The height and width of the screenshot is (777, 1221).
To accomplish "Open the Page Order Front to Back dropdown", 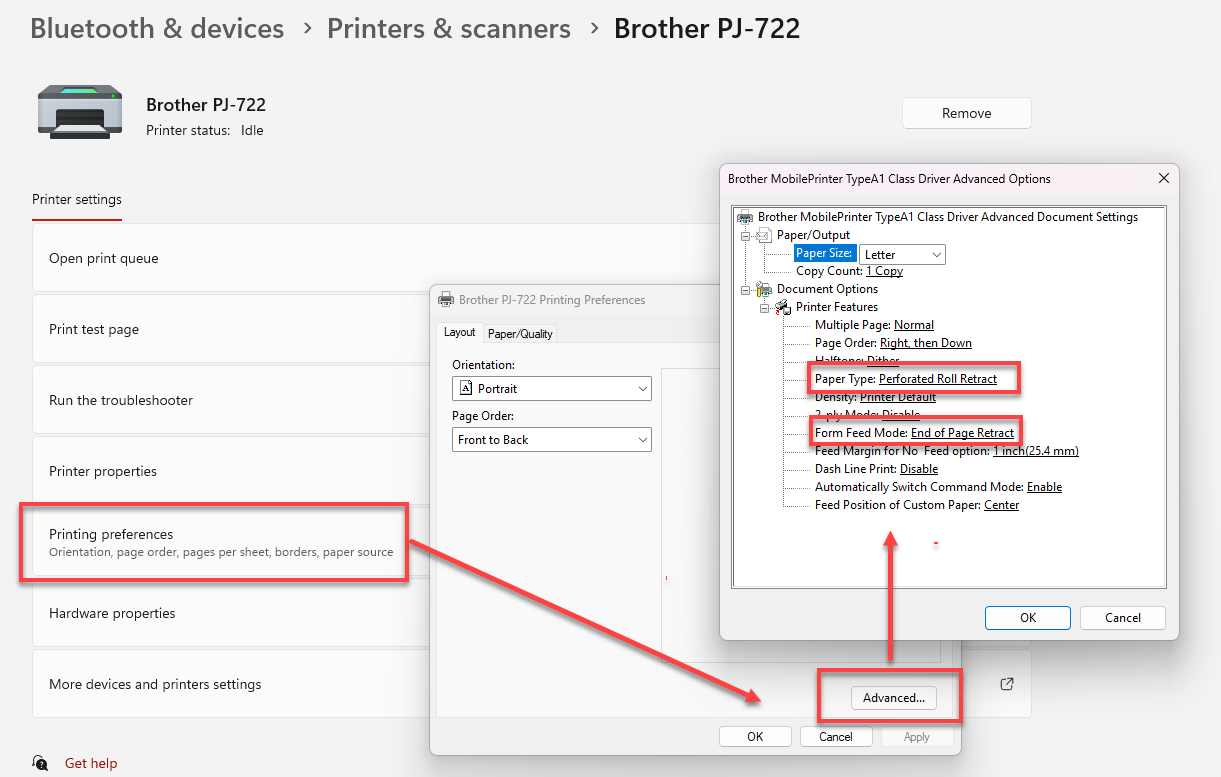I will [551, 439].
